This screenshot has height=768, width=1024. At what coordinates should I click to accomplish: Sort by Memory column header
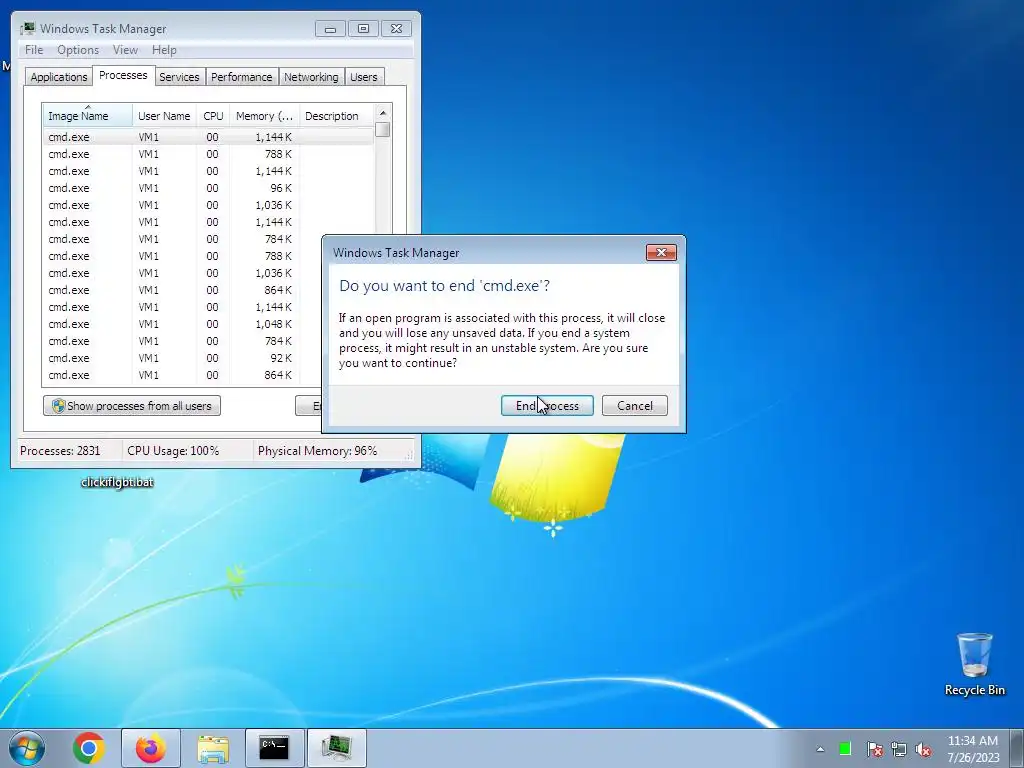point(264,116)
